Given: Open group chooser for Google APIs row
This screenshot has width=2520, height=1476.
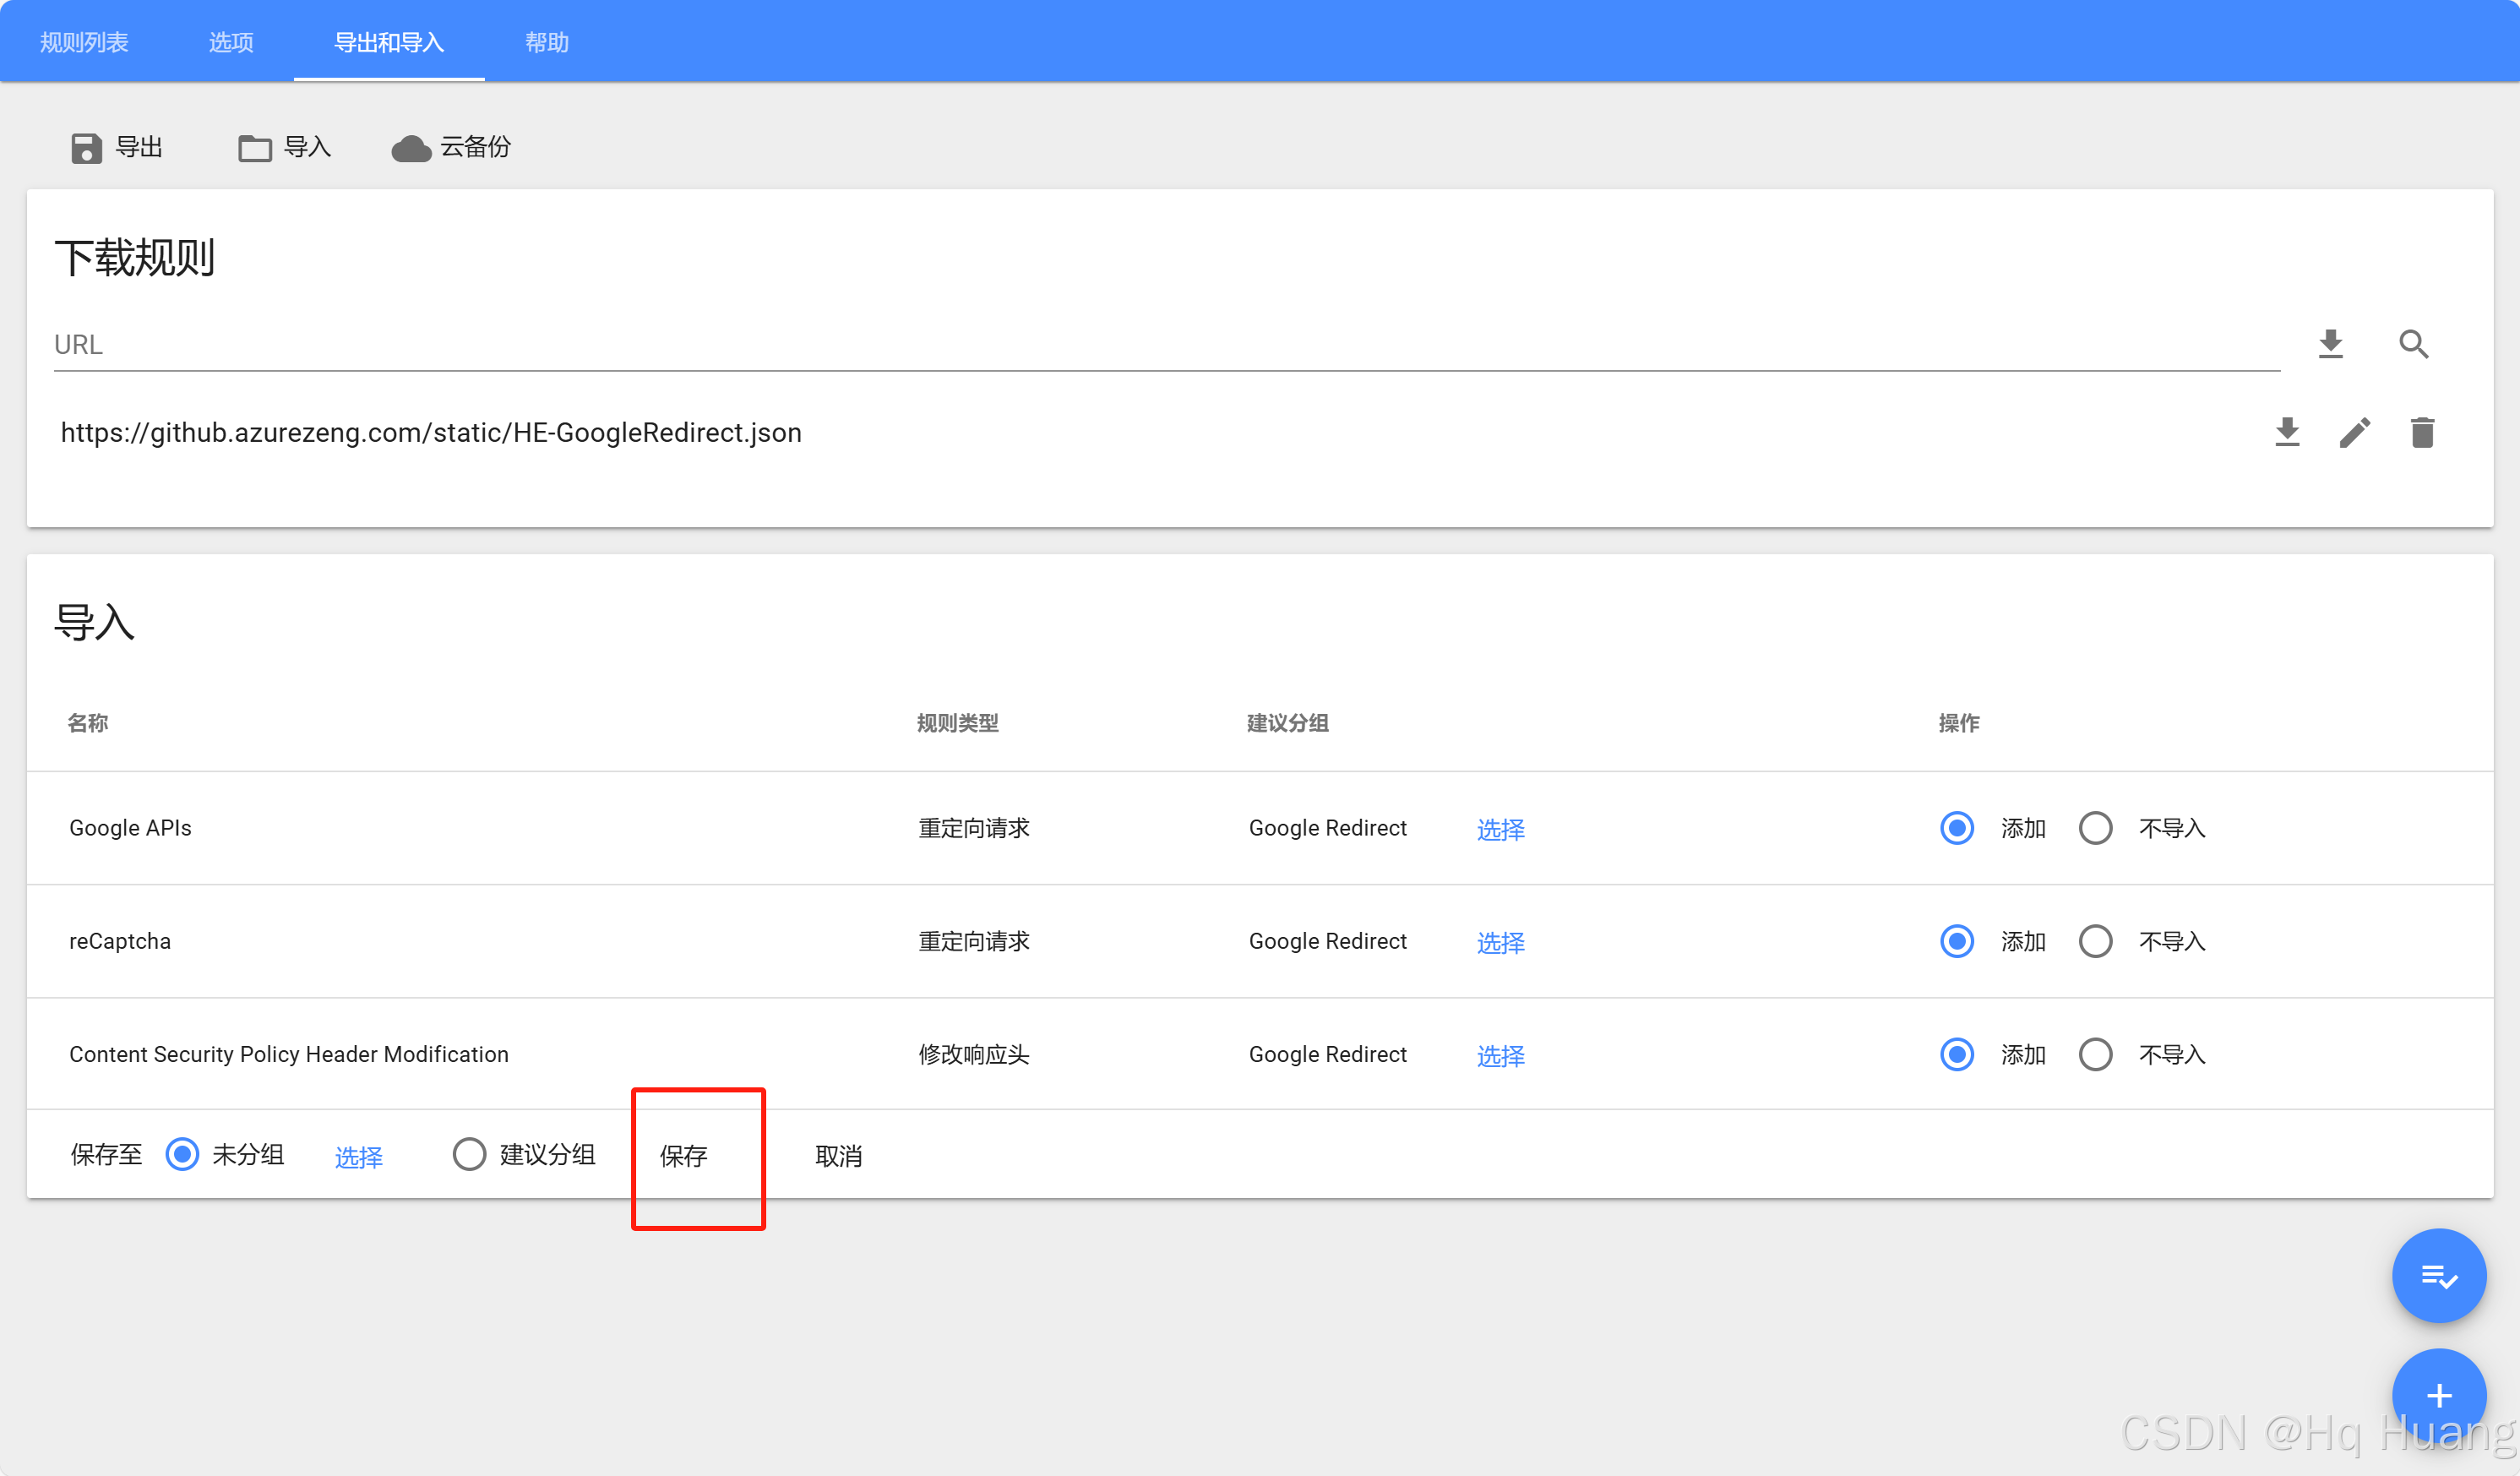Looking at the screenshot, I should tap(1500, 829).
